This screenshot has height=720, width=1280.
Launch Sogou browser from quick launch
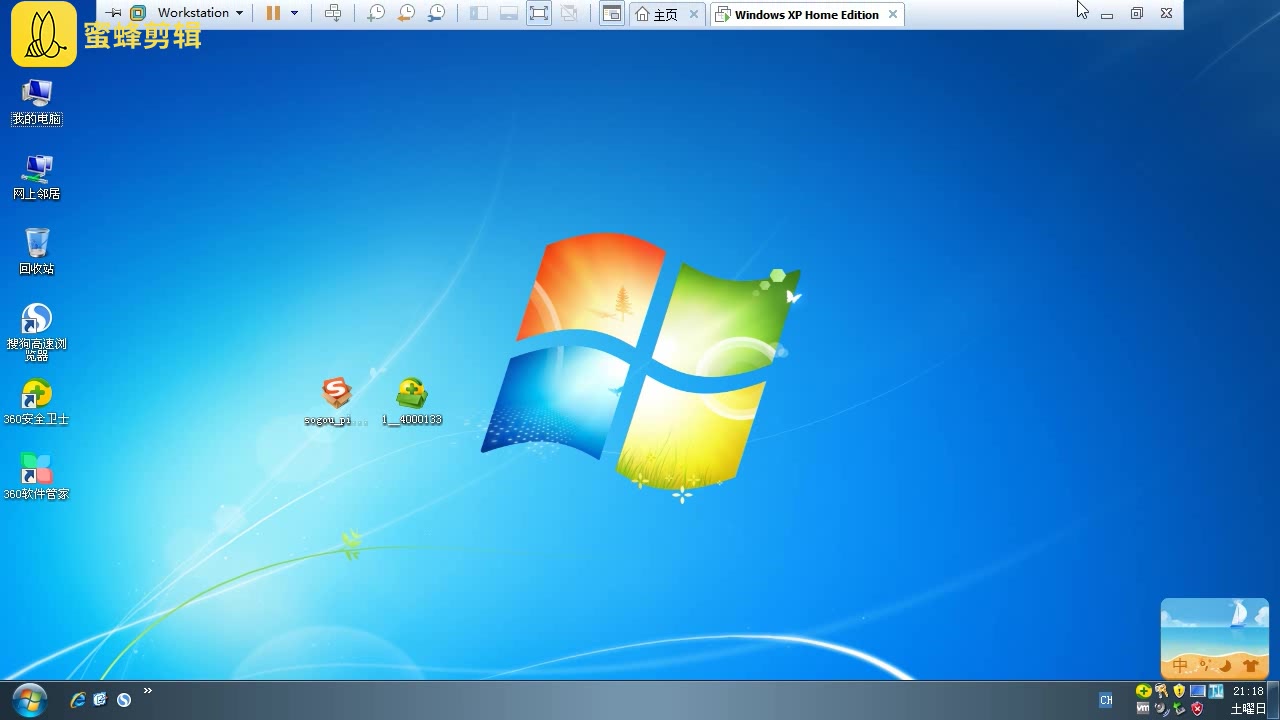pyautogui.click(x=124, y=700)
